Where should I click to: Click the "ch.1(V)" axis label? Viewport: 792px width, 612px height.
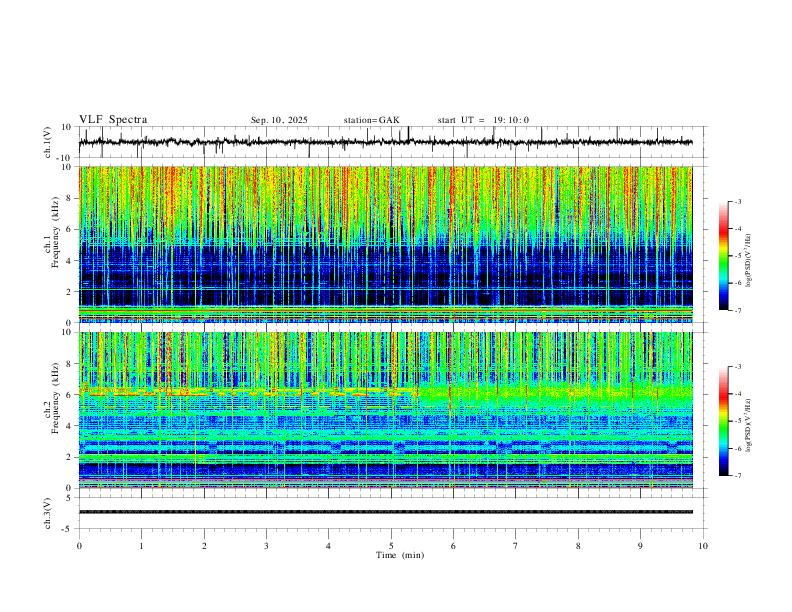pyautogui.click(x=48, y=142)
